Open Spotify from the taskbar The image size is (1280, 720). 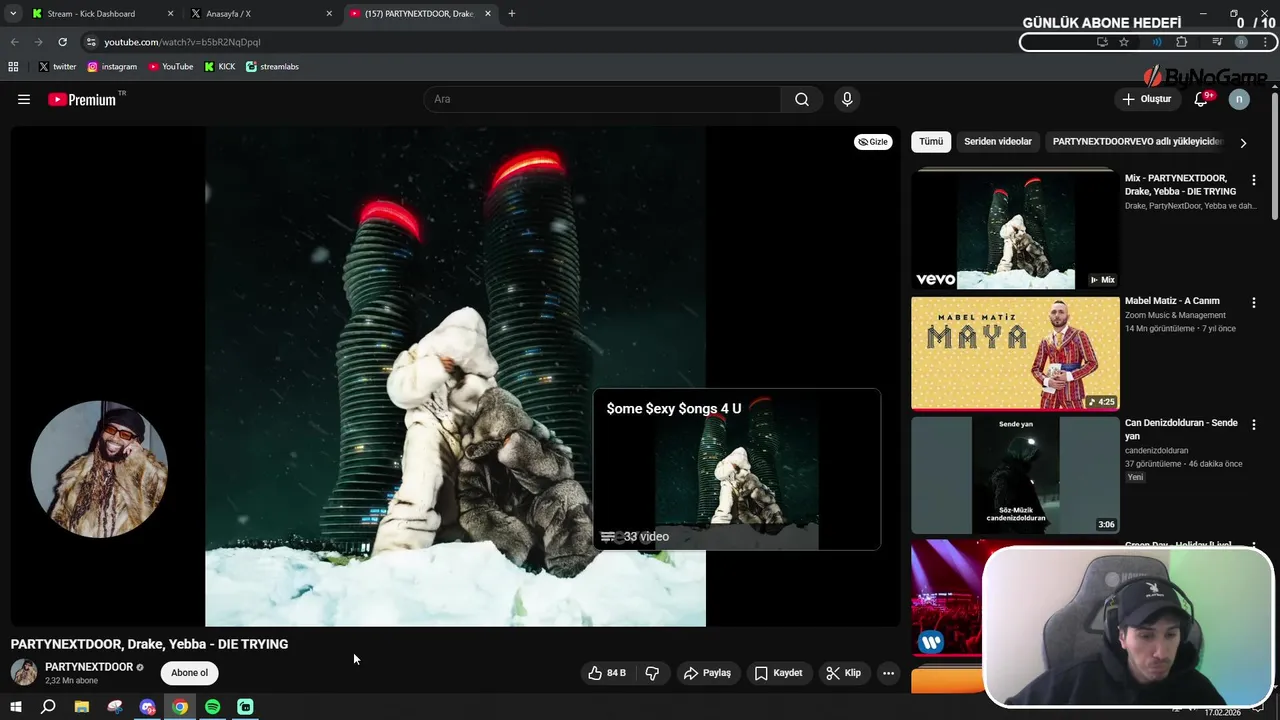pos(213,707)
